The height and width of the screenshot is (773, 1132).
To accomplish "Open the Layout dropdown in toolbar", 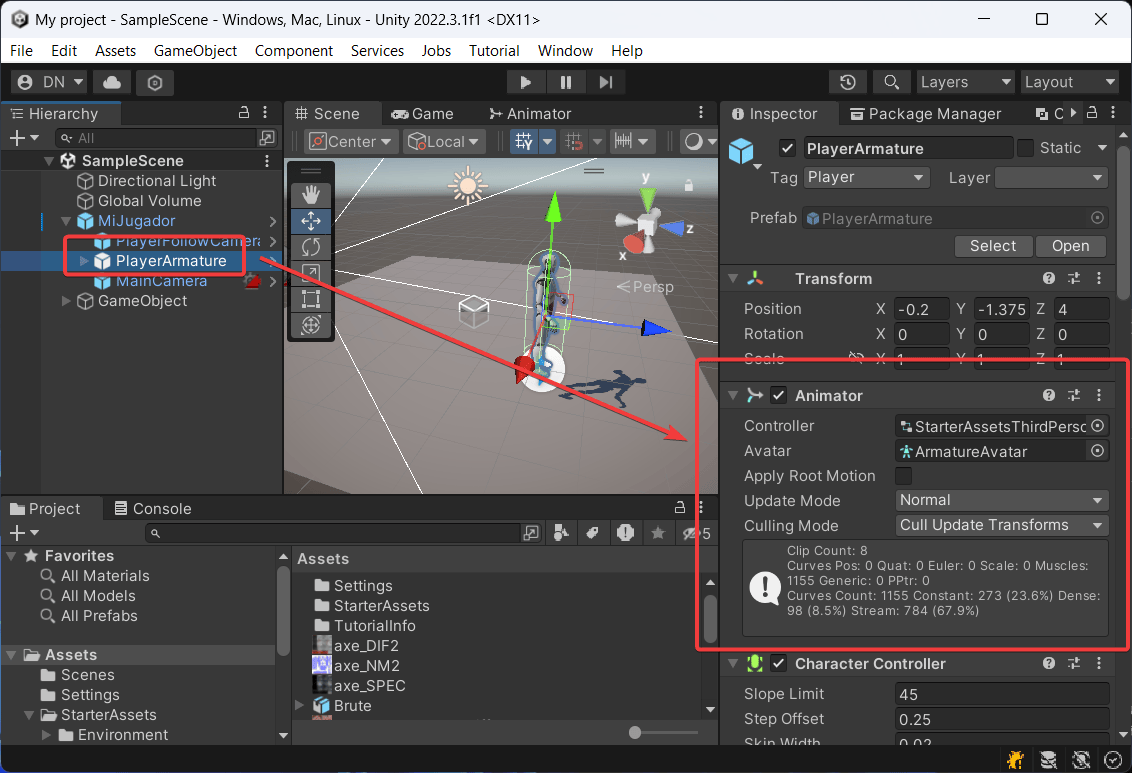I will coord(1070,82).
